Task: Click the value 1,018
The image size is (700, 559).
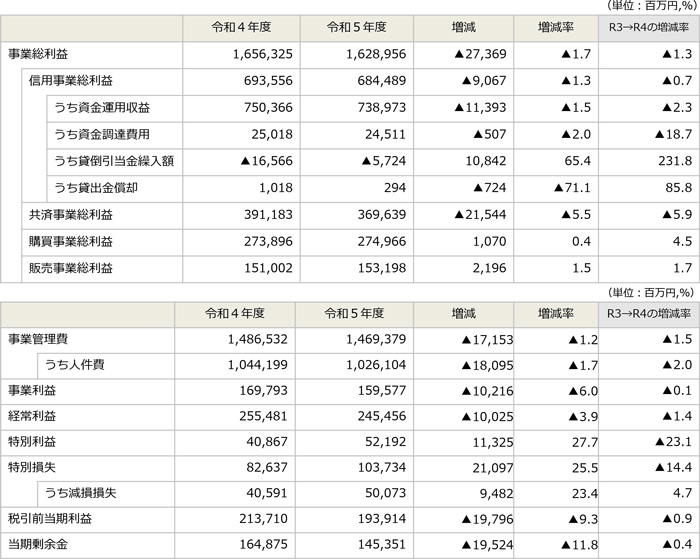Action: pyautogui.click(x=276, y=188)
